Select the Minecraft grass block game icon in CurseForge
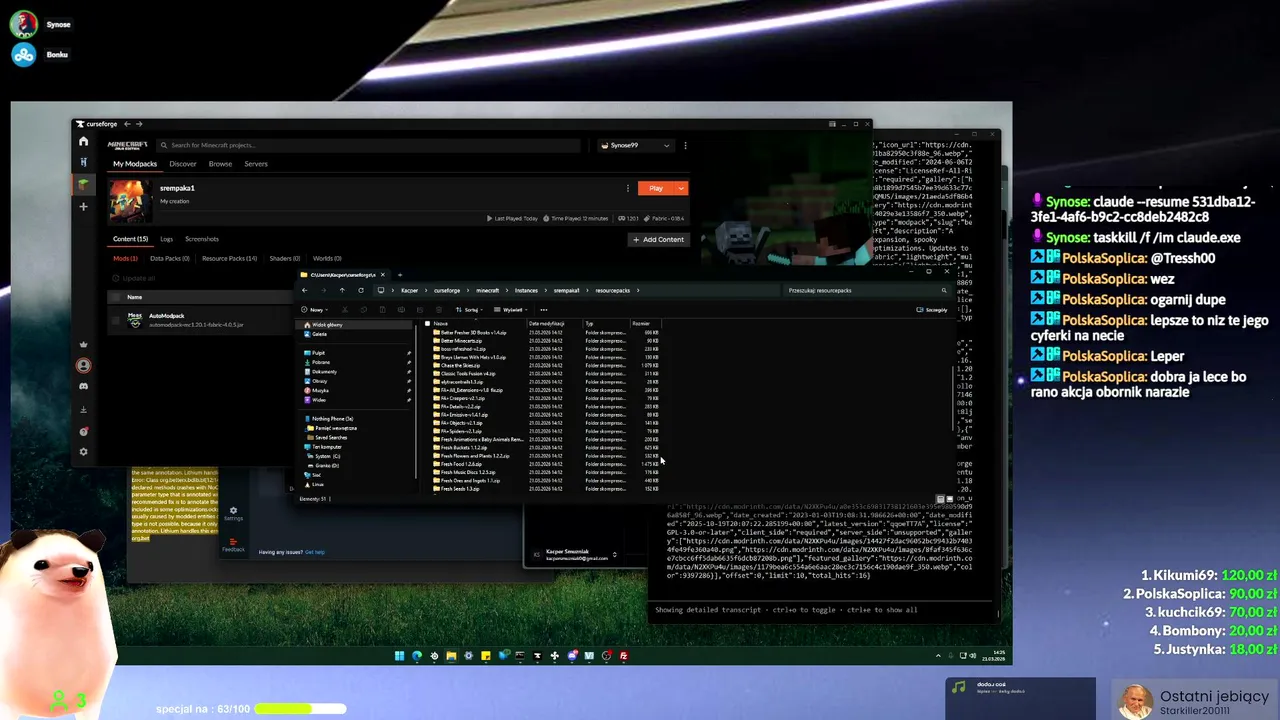Image resolution: width=1280 pixels, height=720 pixels. (x=84, y=184)
